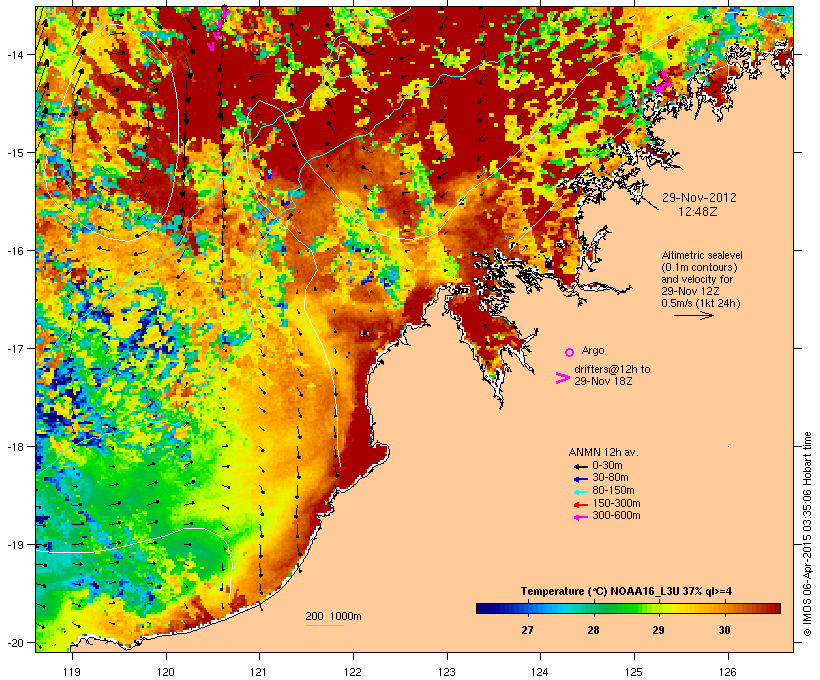The image size is (820, 680).
Task: Click the magenta 300-600m legend arrow
Action: 580,517
